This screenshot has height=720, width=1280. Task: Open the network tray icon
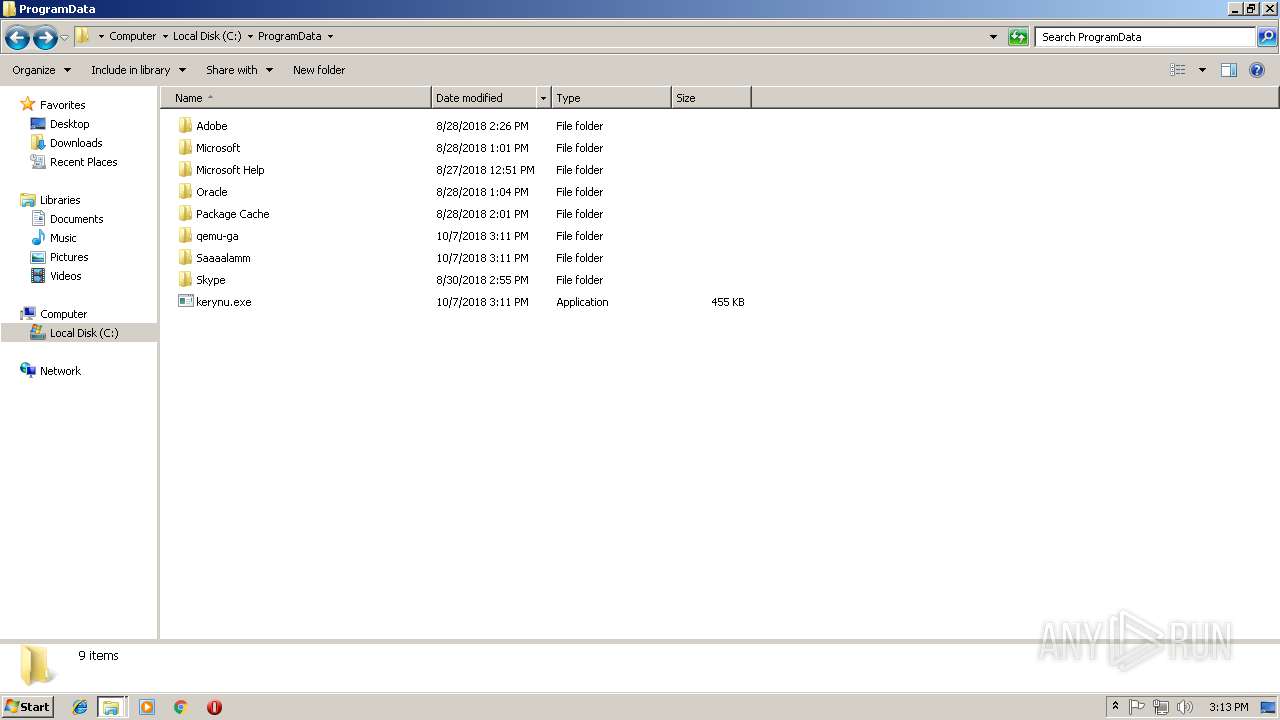click(x=1161, y=707)
